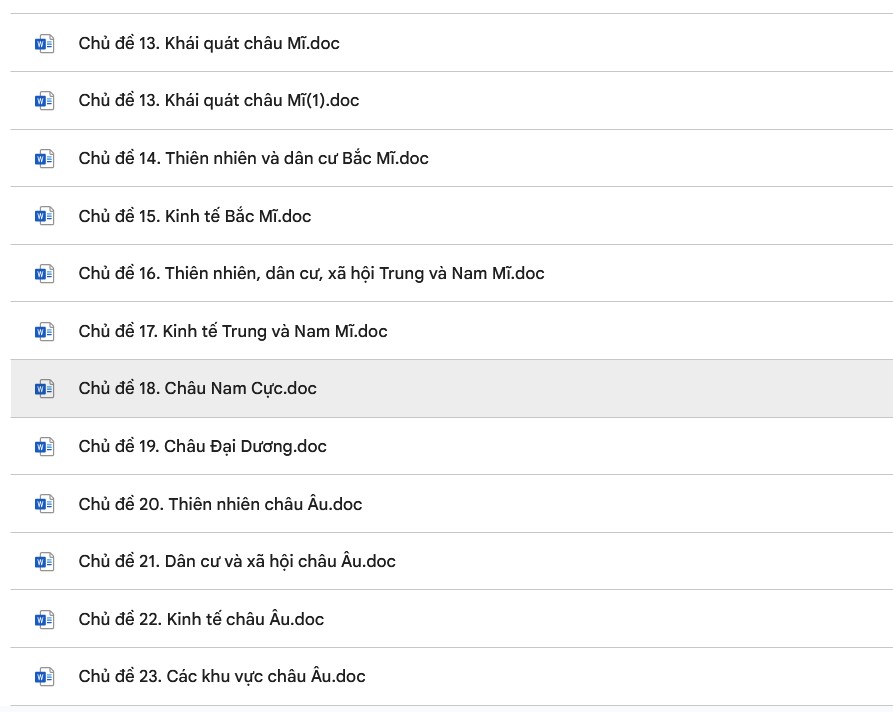This screenshot has height=712, width=893.
Task: Click the Word icon beside Chủ đề 13. Khái quát châu Mĩ.doc
Action: tap(44, 44)
